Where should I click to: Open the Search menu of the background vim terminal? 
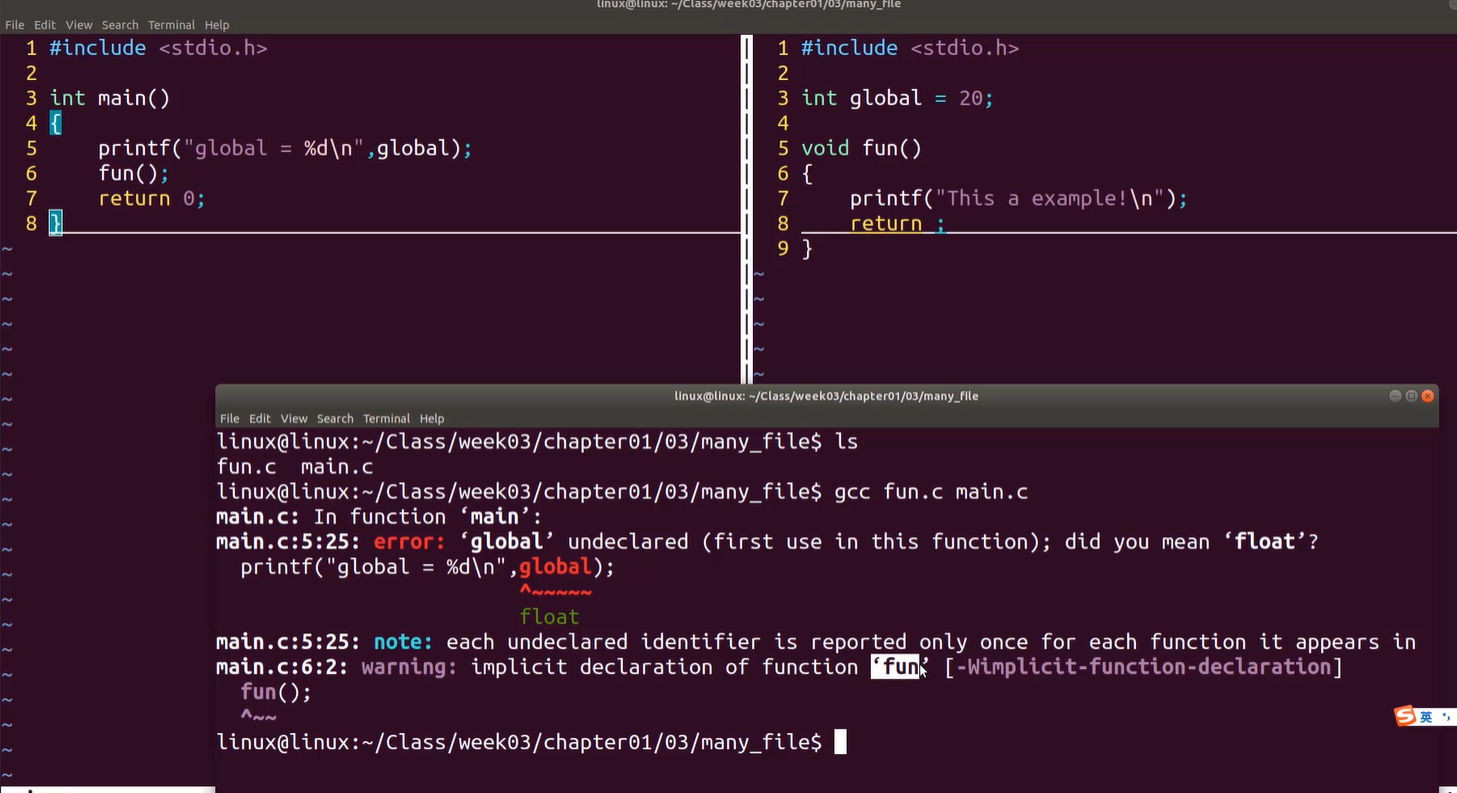pyautogui.click(x=120, y=25)
